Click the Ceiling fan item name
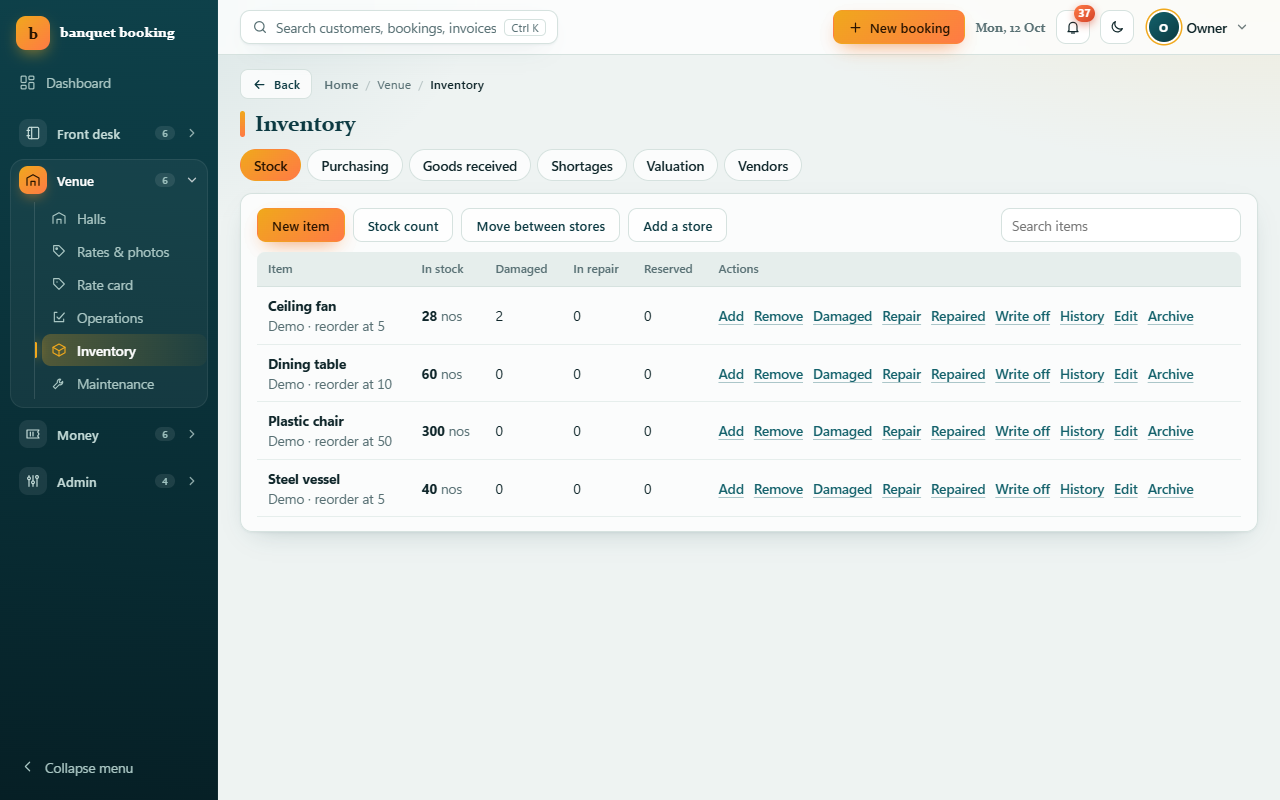1280x800 pixels. tap(302, 306)
